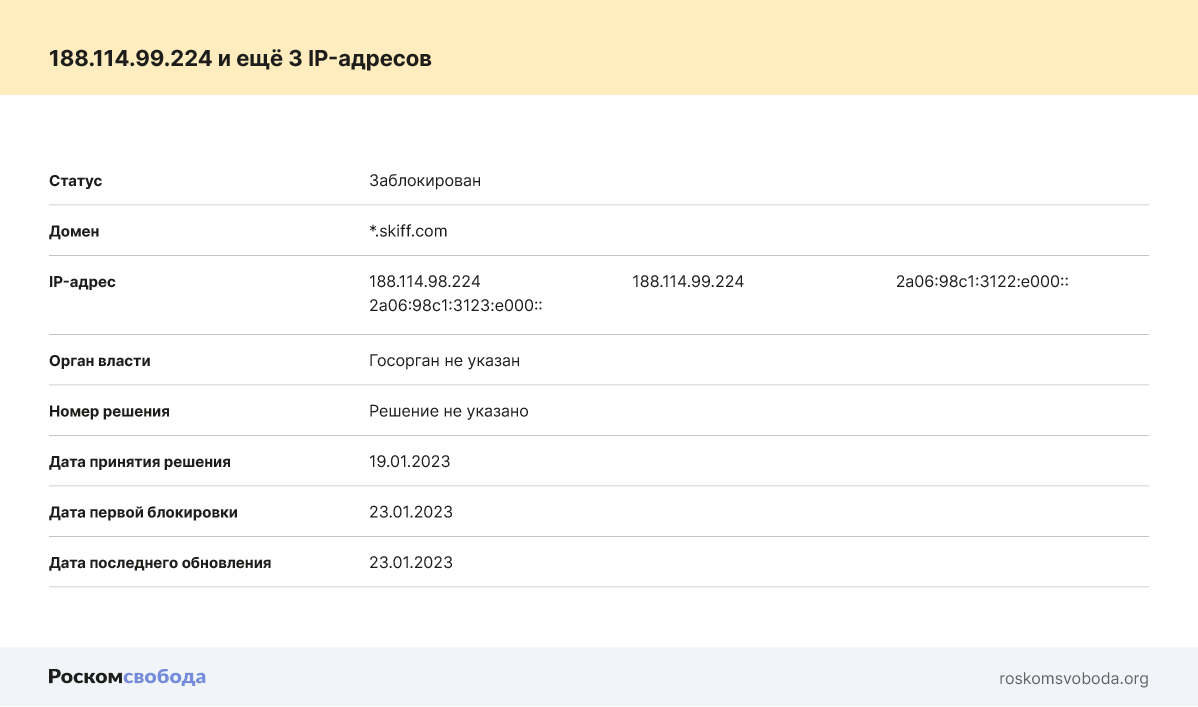Click the Госорган не указан value
This screenshot has height=707, width=1198.
pos(444,360)
